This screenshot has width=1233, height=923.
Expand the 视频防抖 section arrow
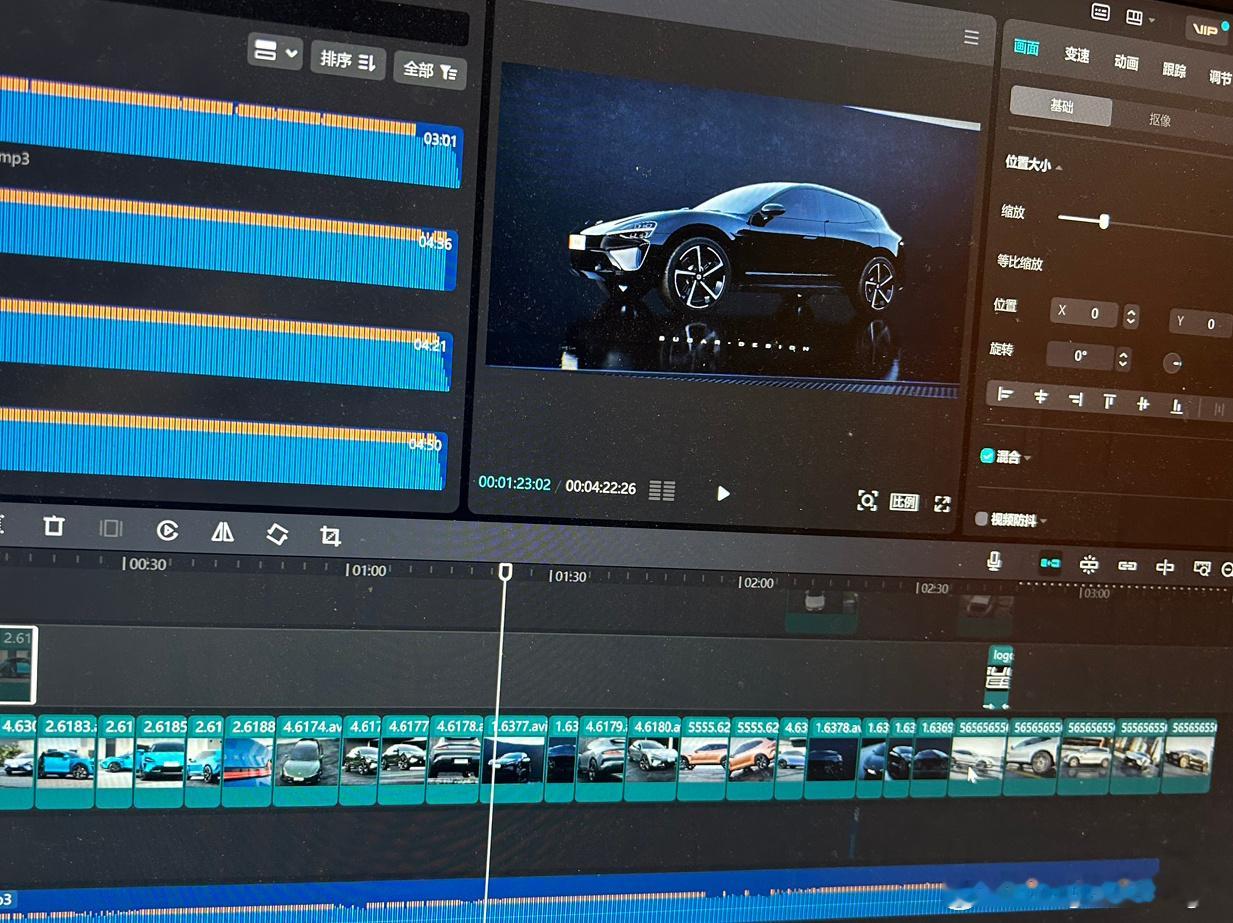(x=1043, y=521)
